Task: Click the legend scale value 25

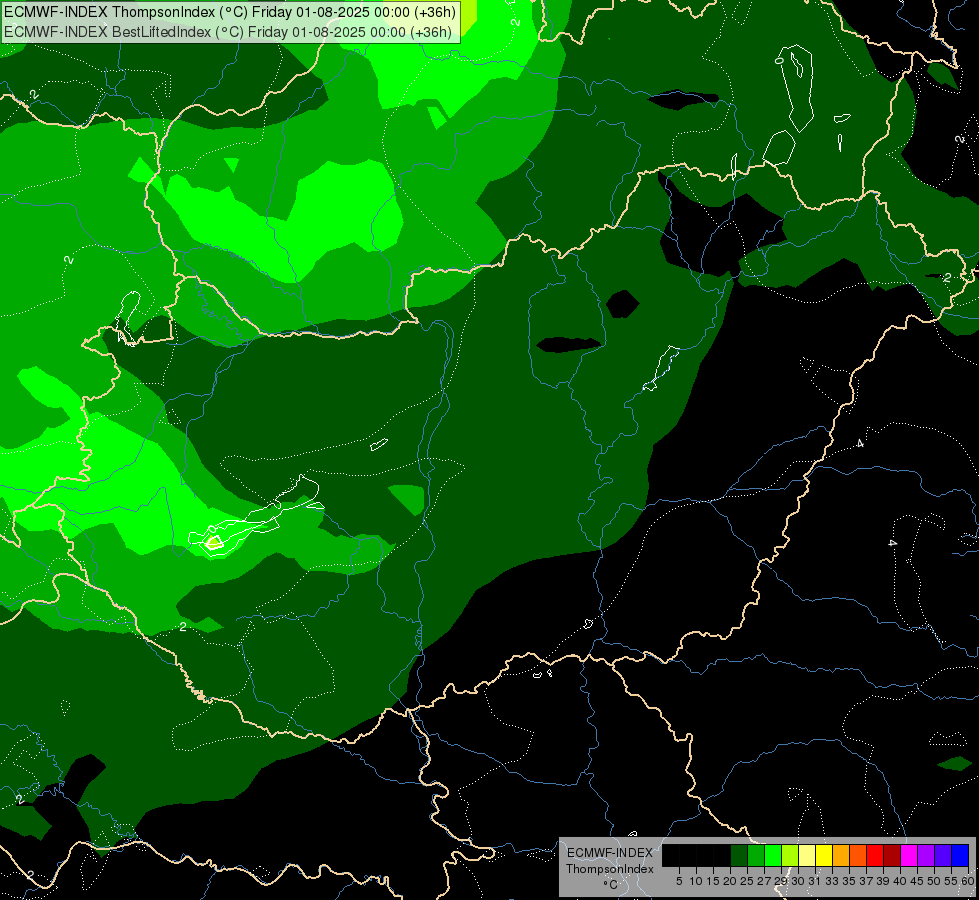Action: click(x=747, y=881)
